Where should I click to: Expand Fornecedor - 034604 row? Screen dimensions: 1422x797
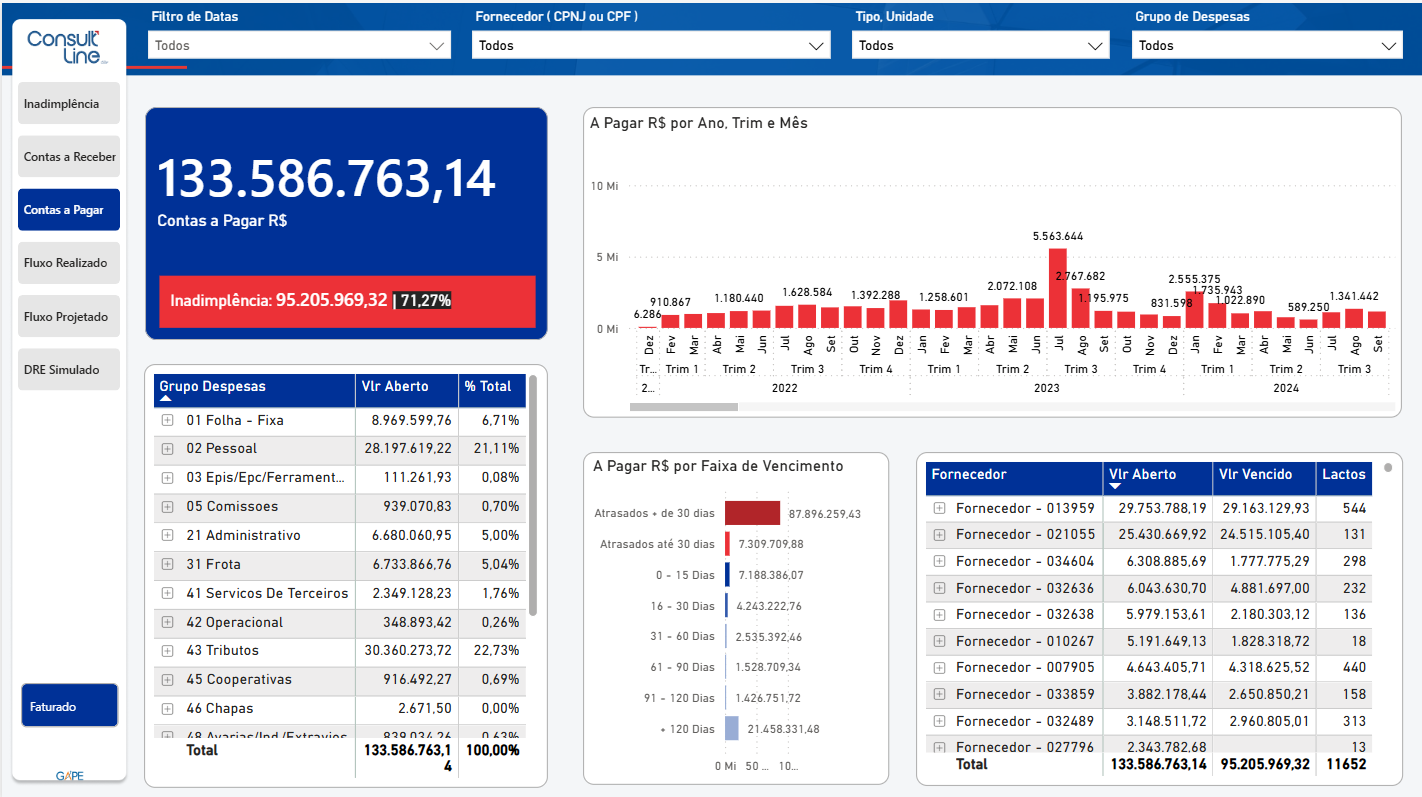pos(939,562)
